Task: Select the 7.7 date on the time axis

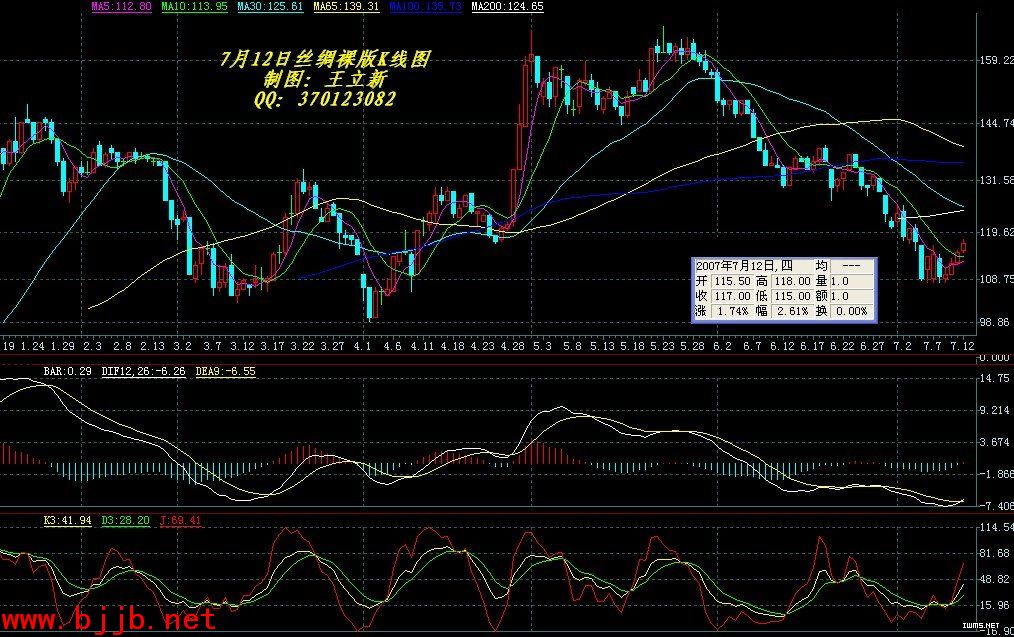Action: [932, 346]
